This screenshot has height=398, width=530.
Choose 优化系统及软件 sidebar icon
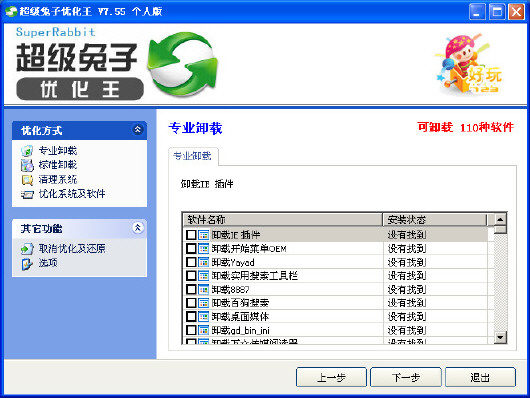click(x=27, y=194)
